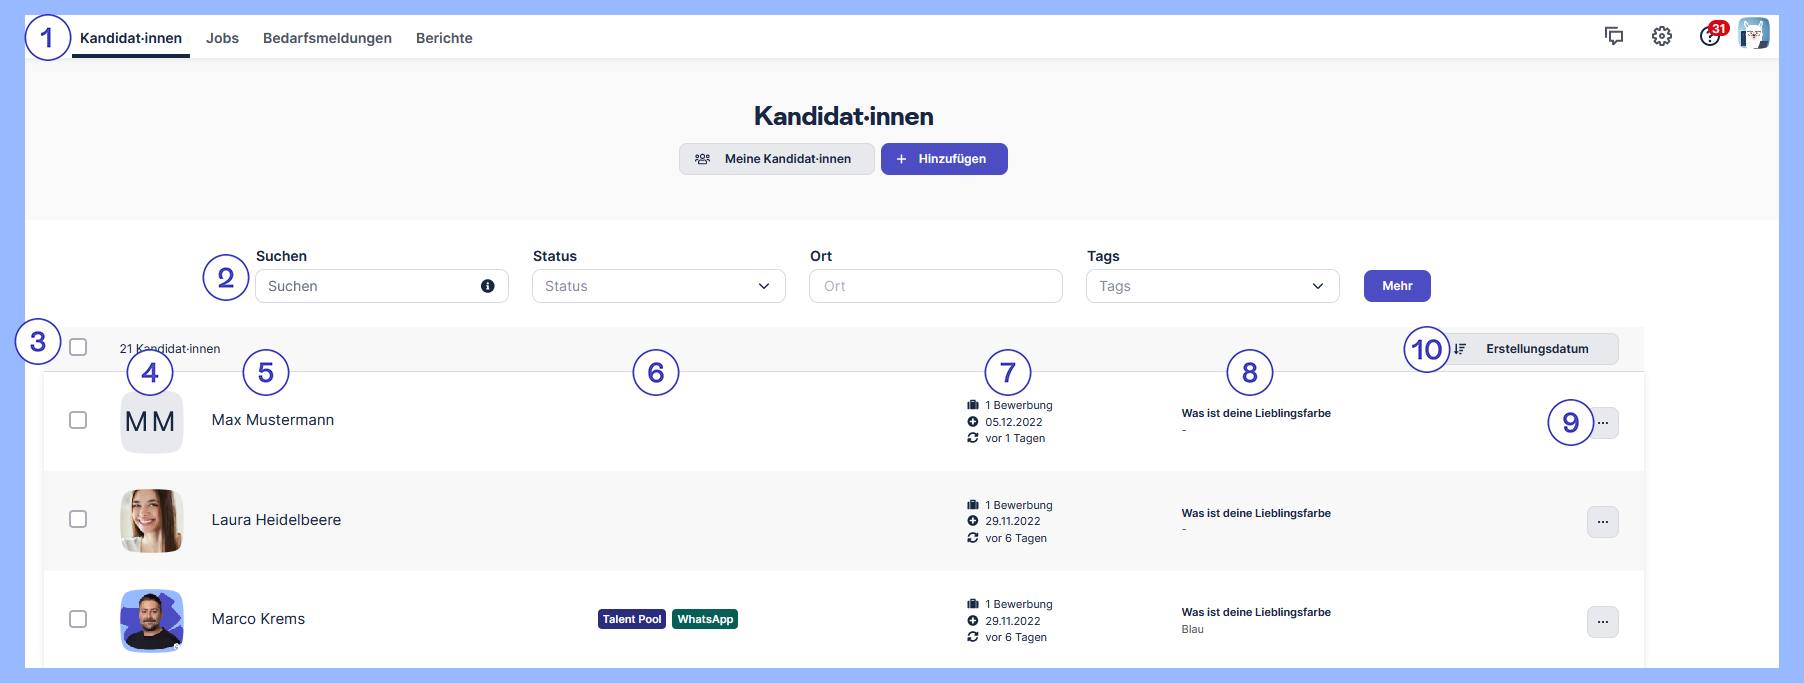Go to the Berichte tab

click(x=444, y=38)
